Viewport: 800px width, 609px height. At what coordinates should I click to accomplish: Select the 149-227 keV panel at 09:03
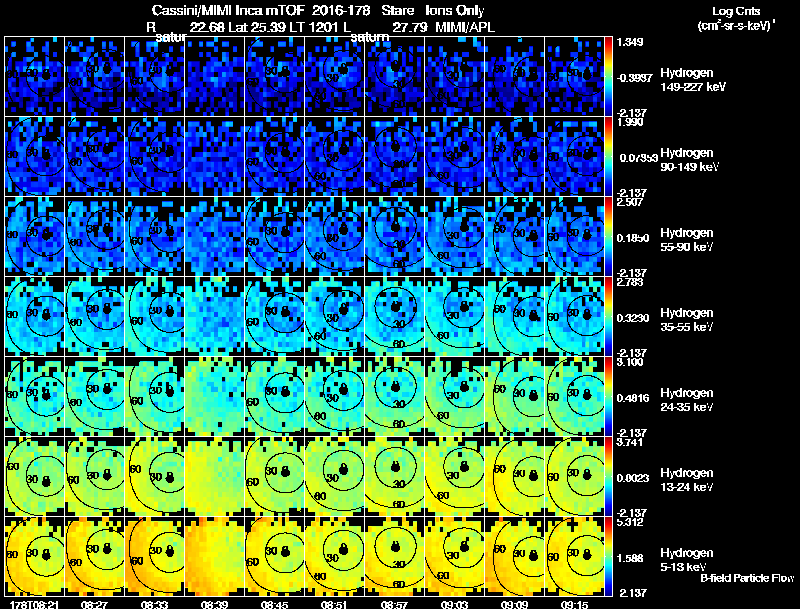pos(455,76)
